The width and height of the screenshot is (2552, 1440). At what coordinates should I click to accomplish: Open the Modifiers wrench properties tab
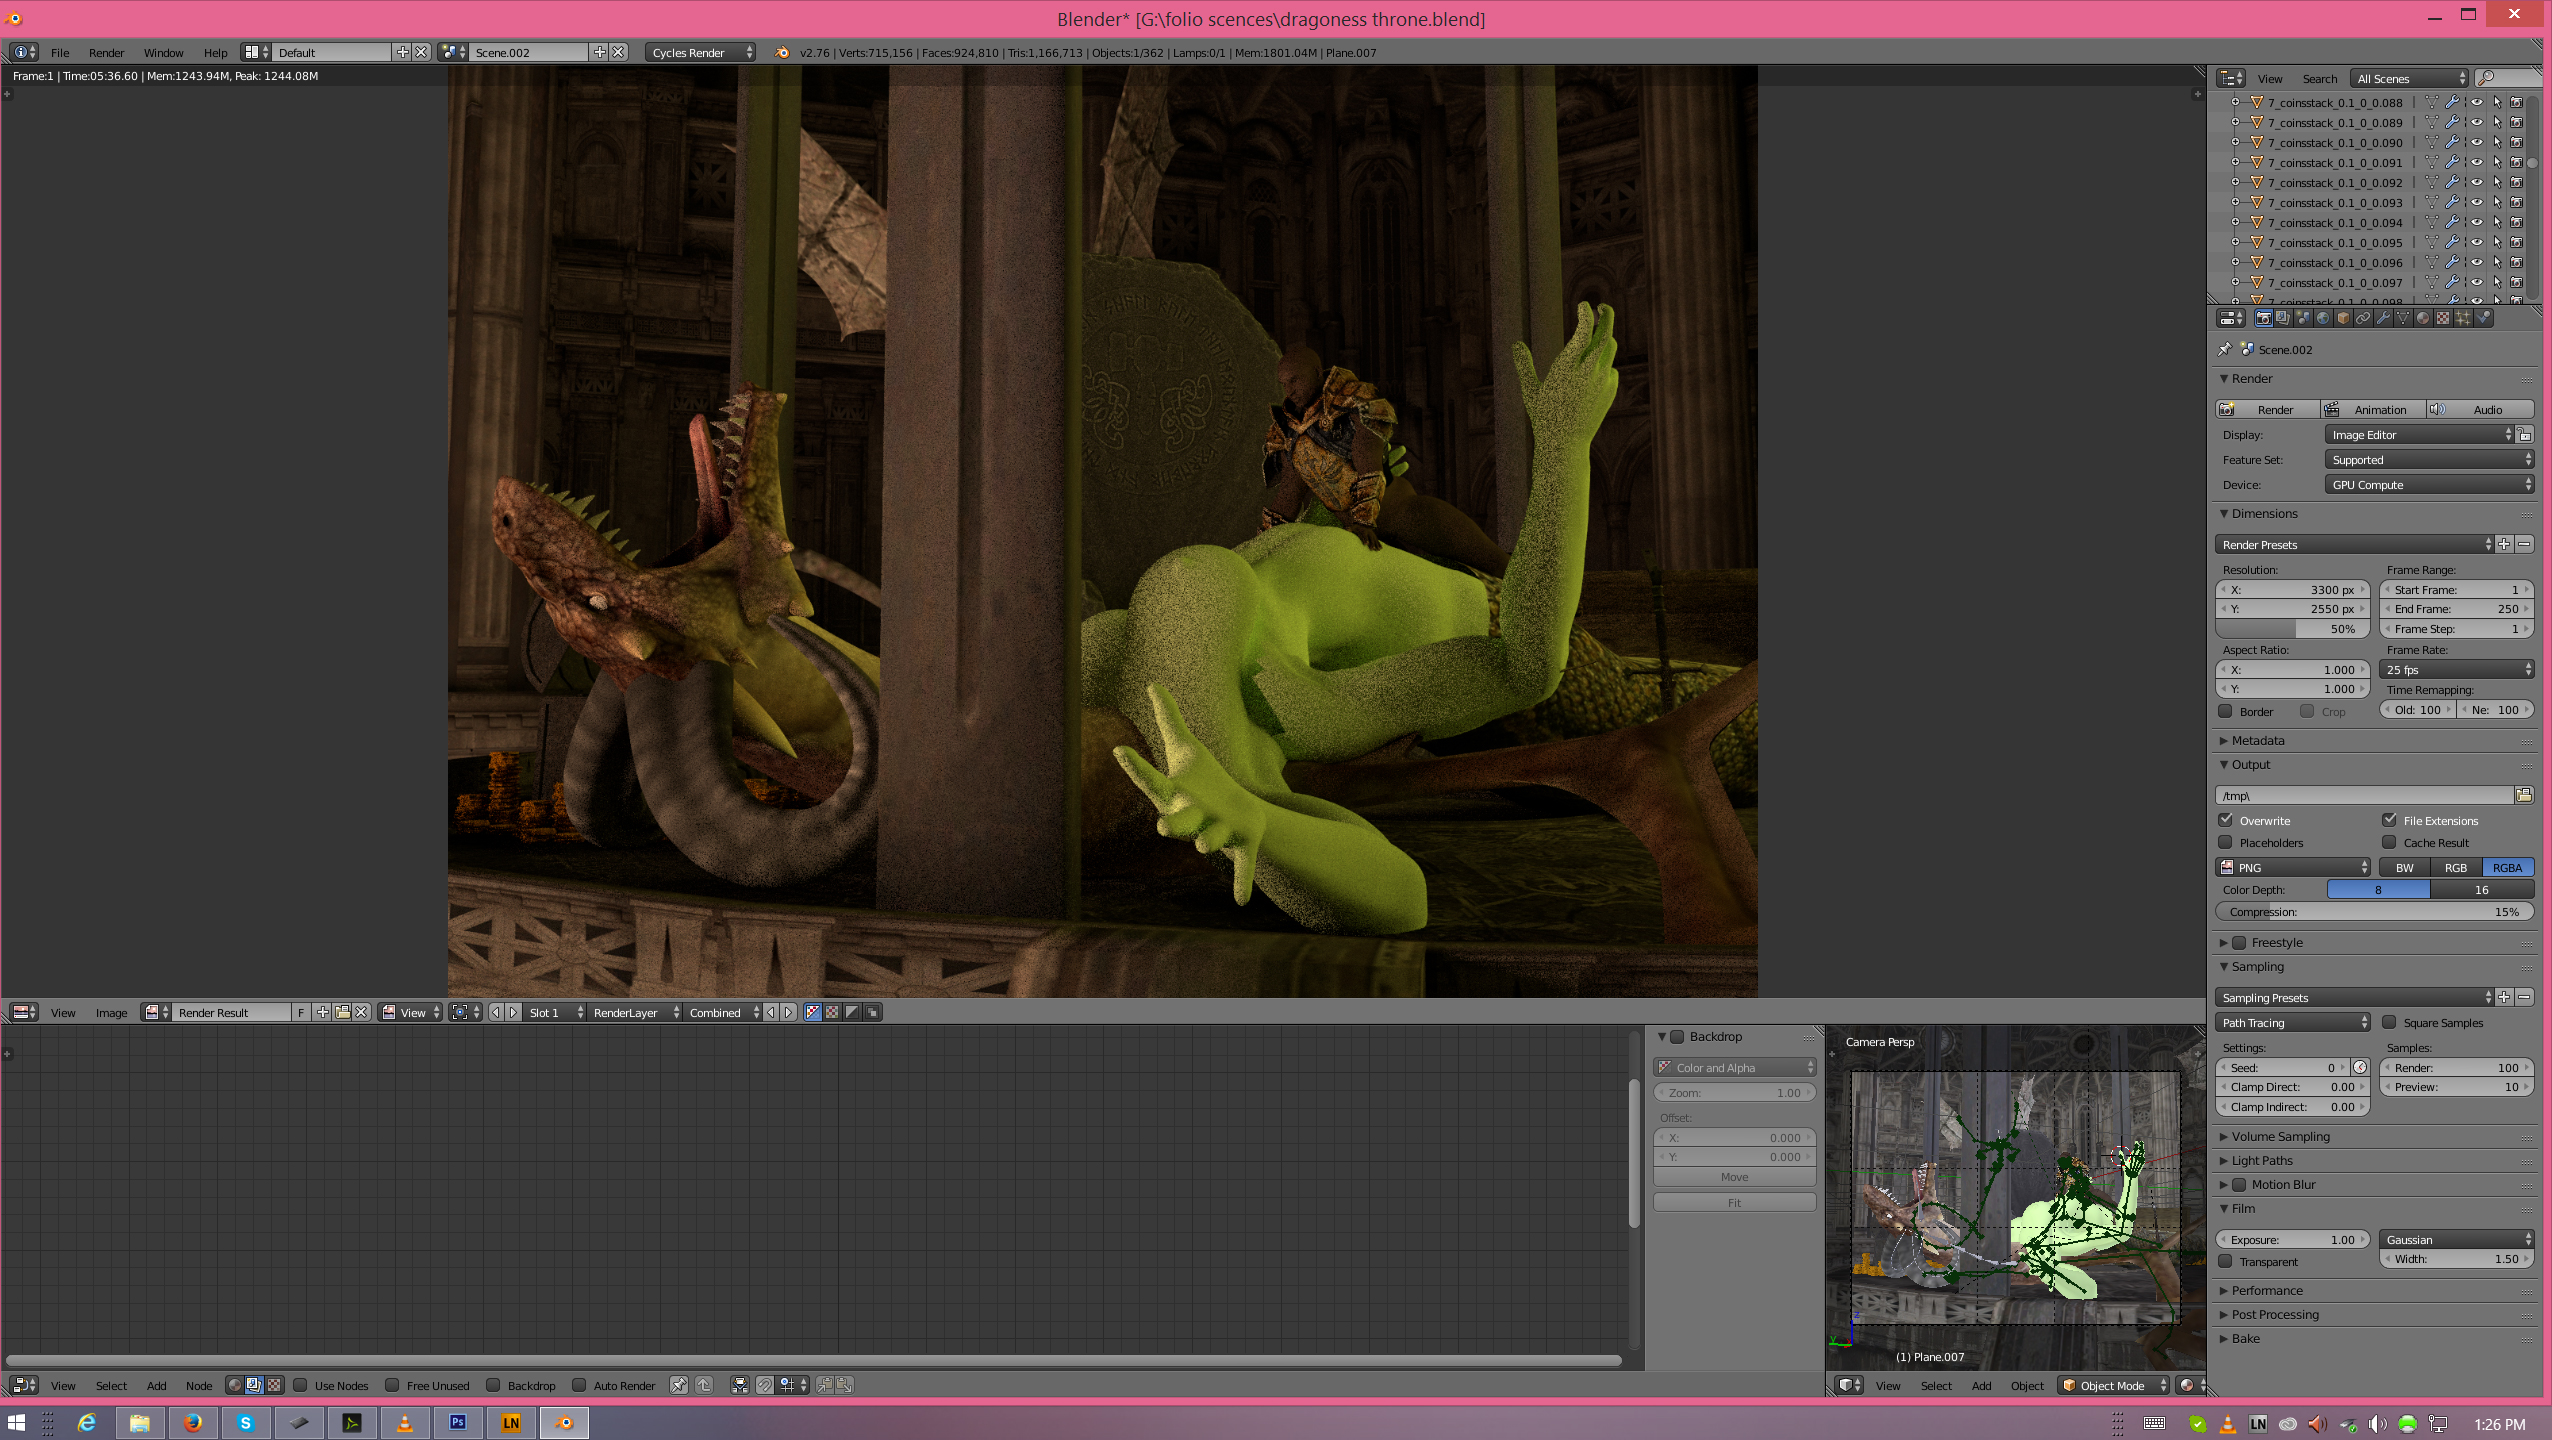click(x=2383, y=318)
